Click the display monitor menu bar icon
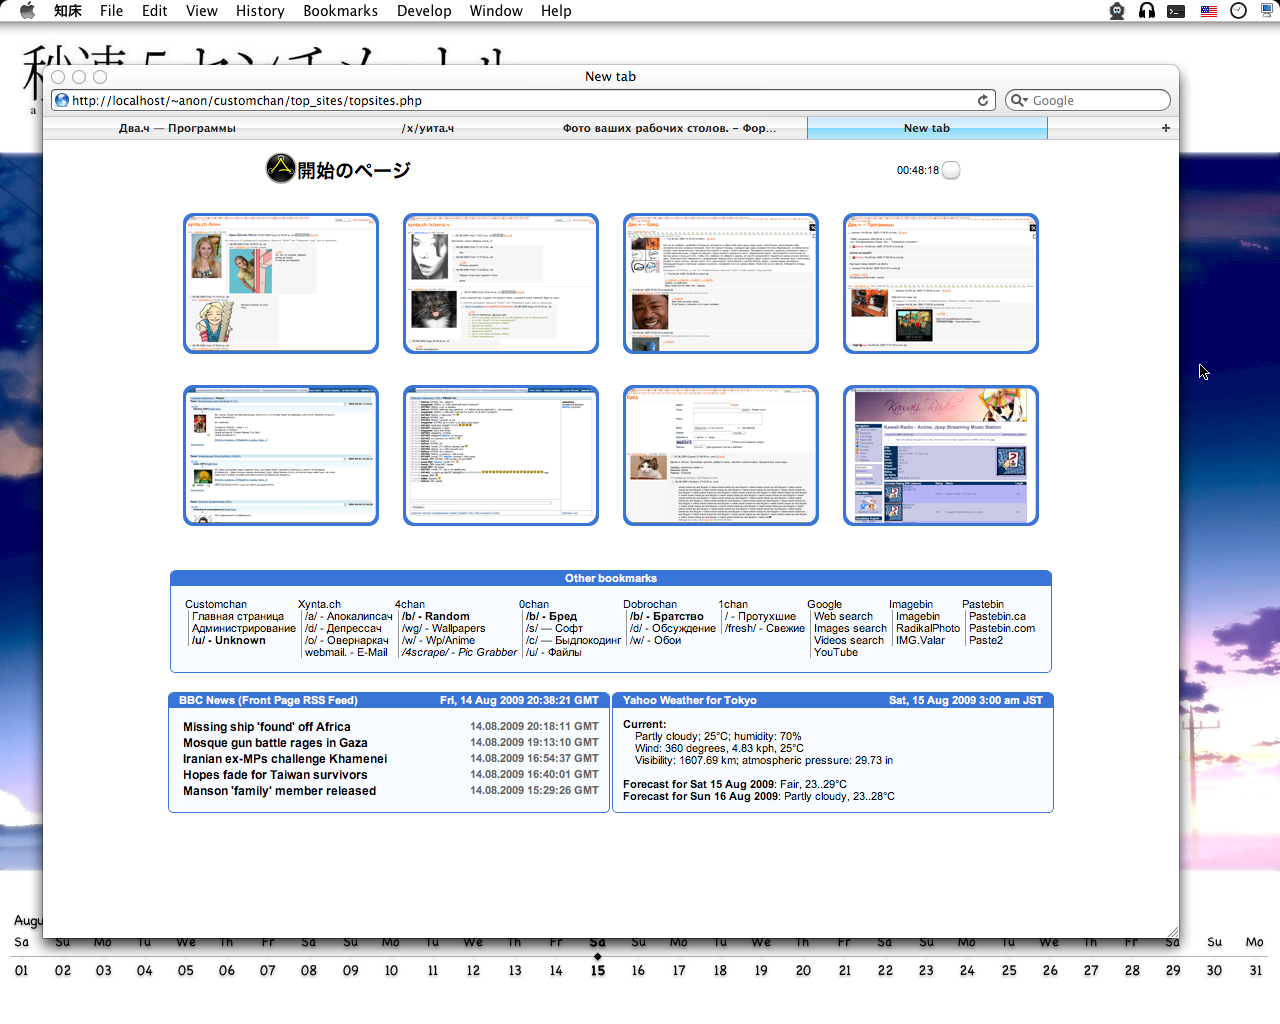Screen dimensions: 1280x1024 click(x=1267, y=10)
